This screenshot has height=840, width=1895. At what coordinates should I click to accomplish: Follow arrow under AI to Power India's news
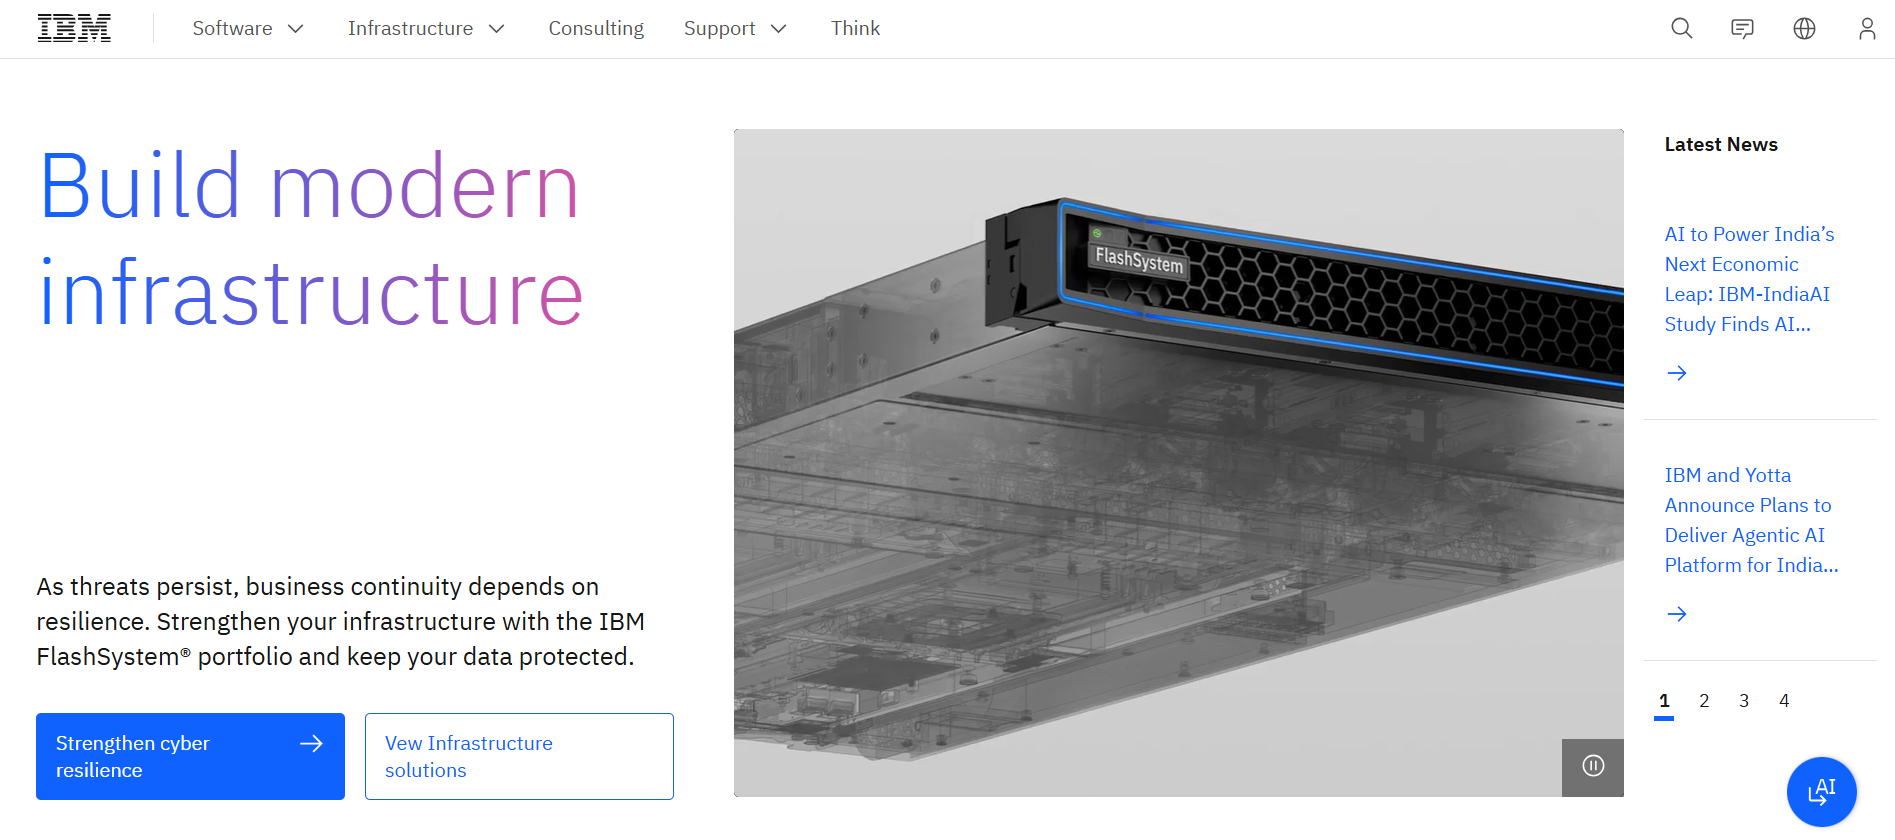[1677, 373]
